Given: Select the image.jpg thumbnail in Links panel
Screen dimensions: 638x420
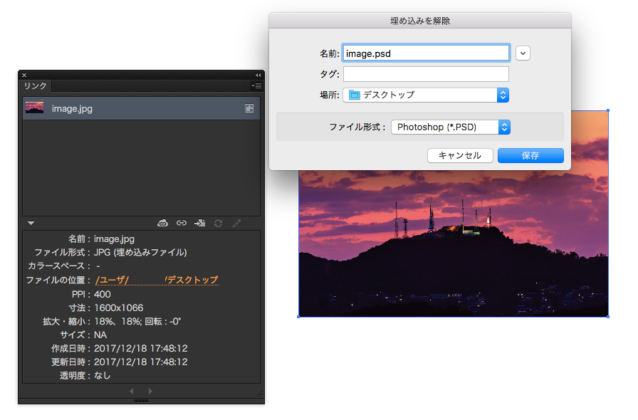Looking at the screenshot, I should click(x=34, y=108).
